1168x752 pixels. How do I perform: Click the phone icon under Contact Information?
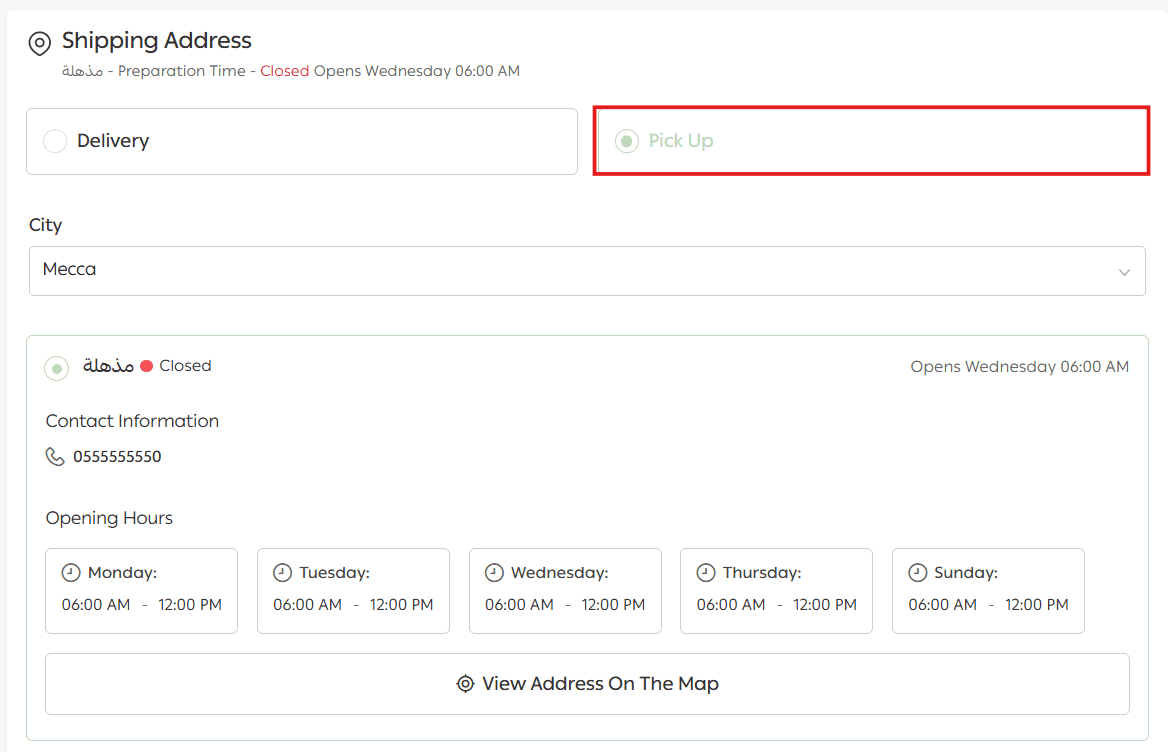pyautogui.click(x=55, y=457)
